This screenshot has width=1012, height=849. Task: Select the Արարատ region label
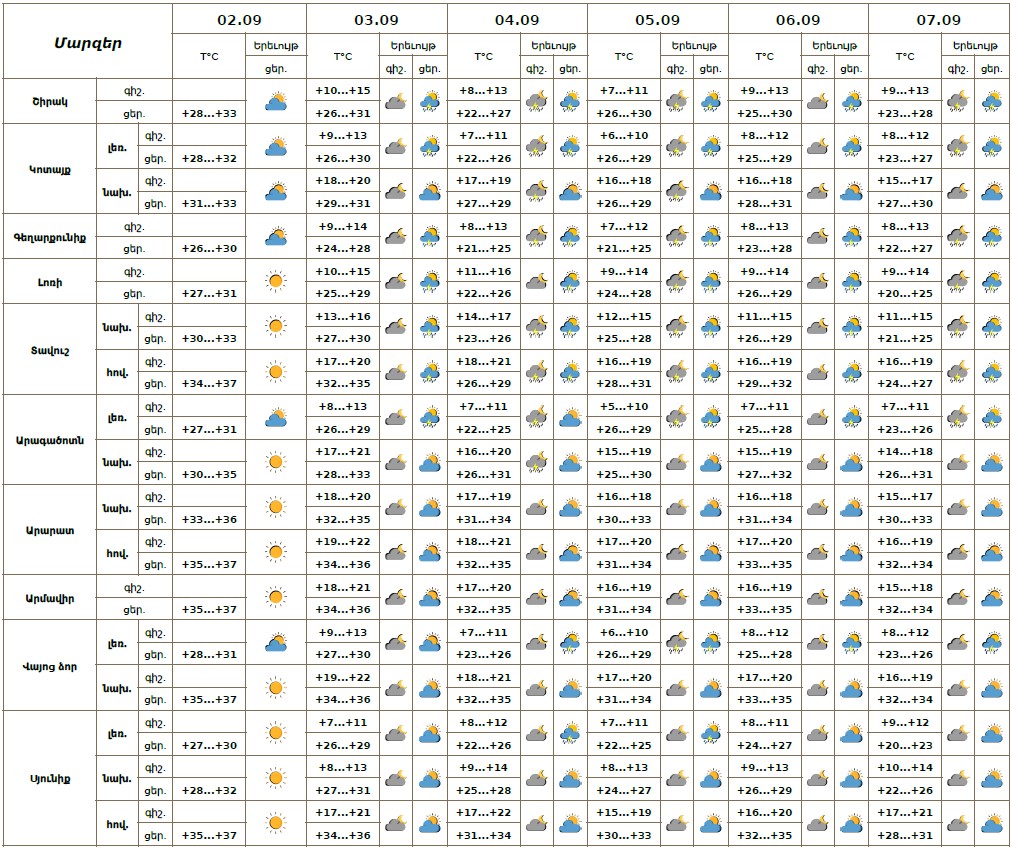click(50, 531)
